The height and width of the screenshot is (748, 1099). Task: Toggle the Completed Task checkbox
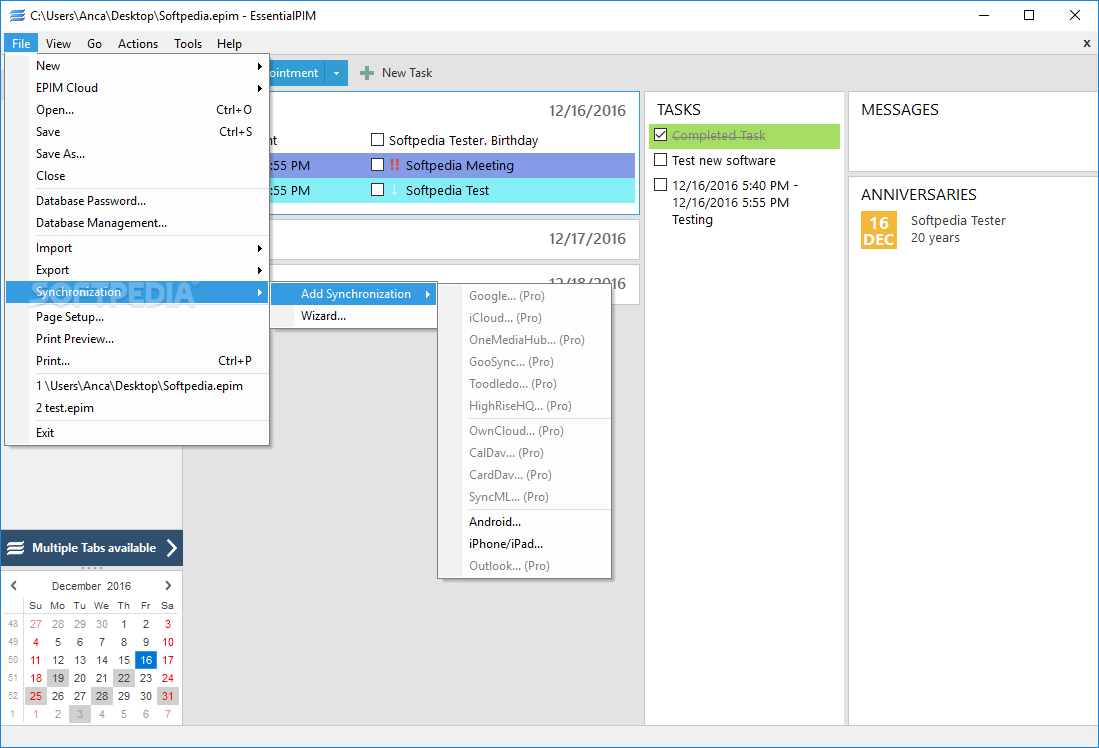click(660, 135)
